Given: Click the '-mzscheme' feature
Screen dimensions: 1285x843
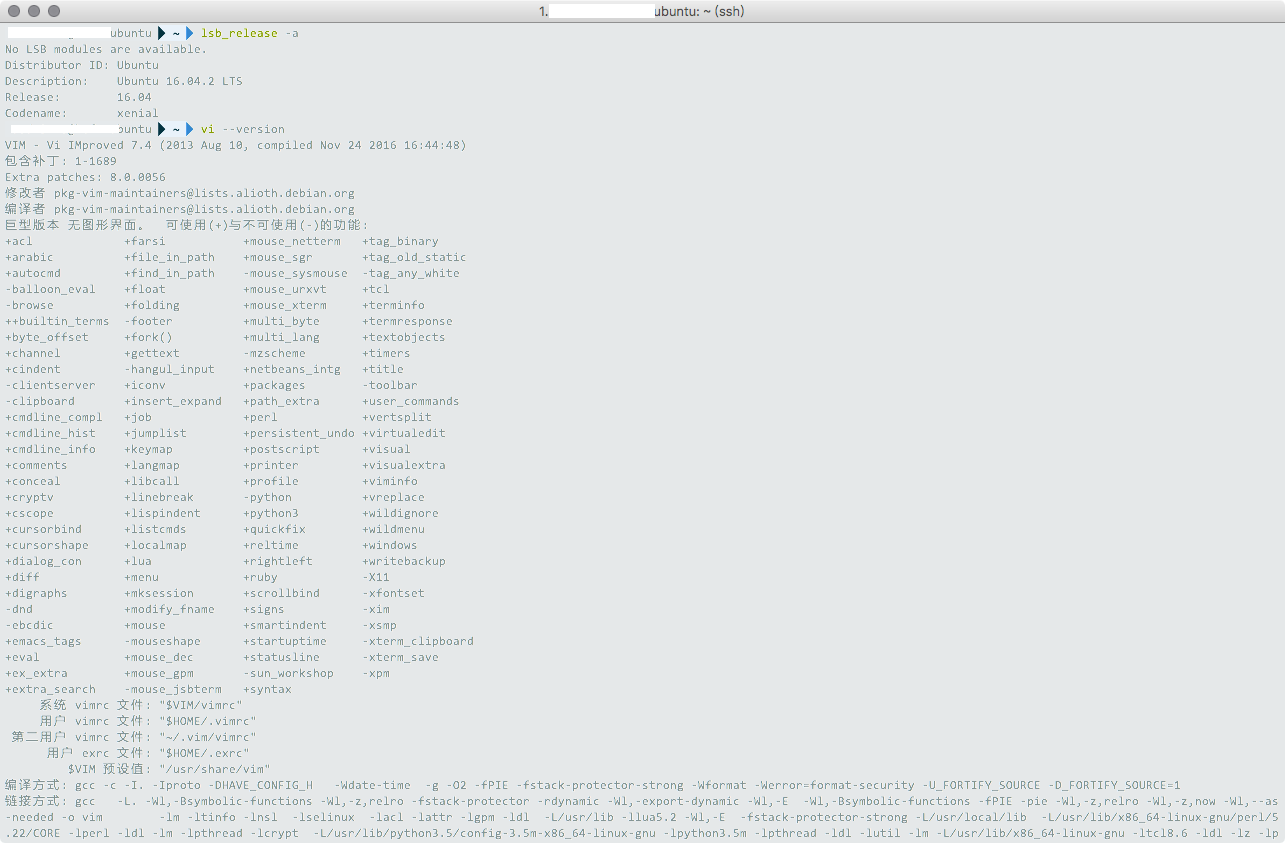Looking at the screenshot, I should (x=275, y=353).
